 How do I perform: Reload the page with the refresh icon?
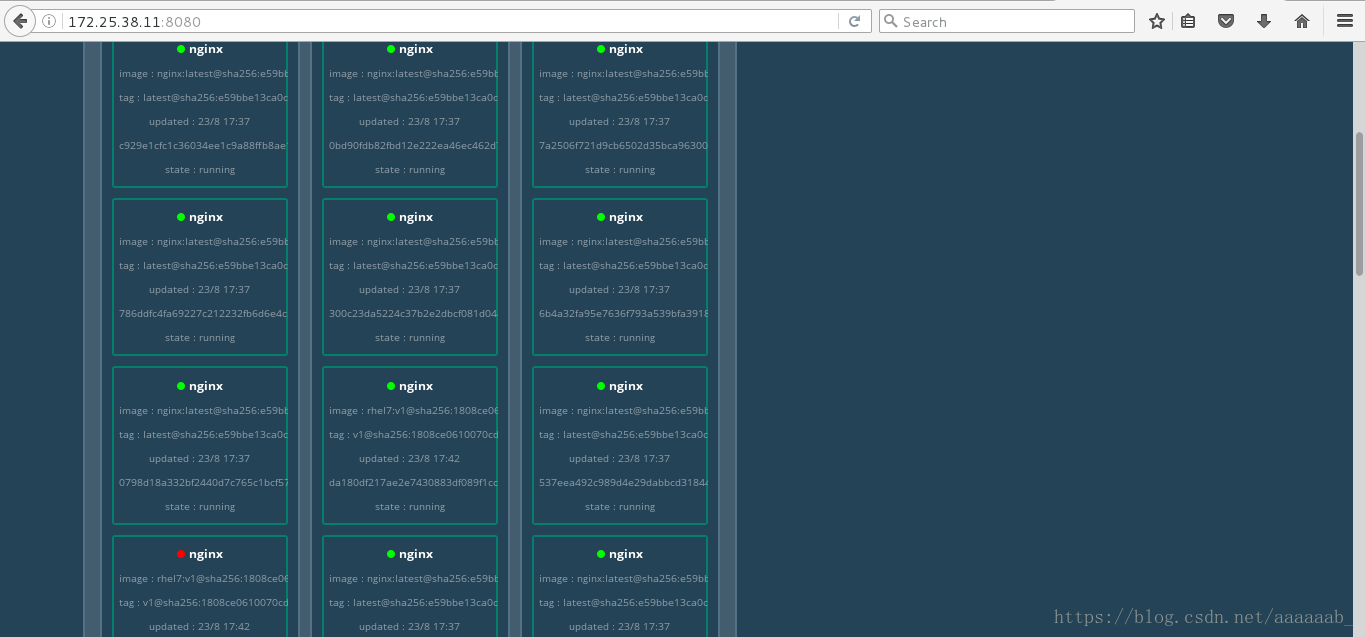point(854,21)
